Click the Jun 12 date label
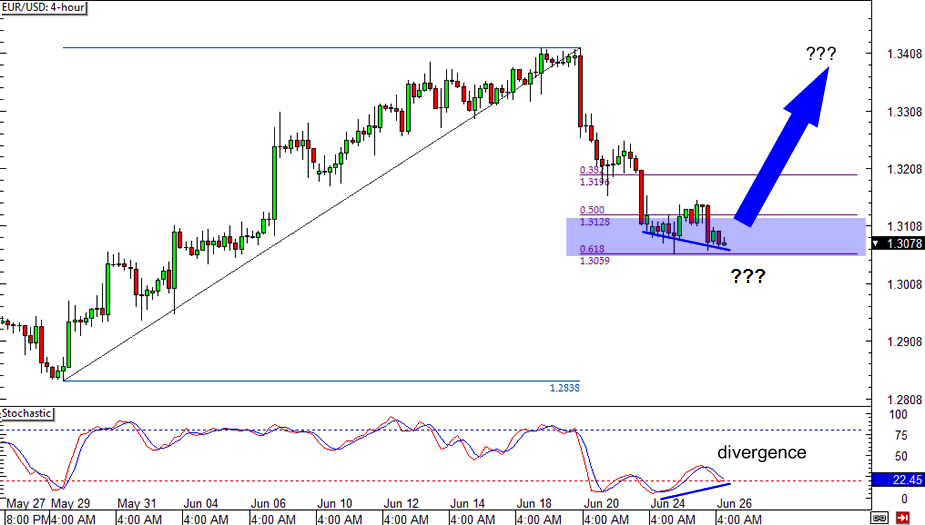 401,504
